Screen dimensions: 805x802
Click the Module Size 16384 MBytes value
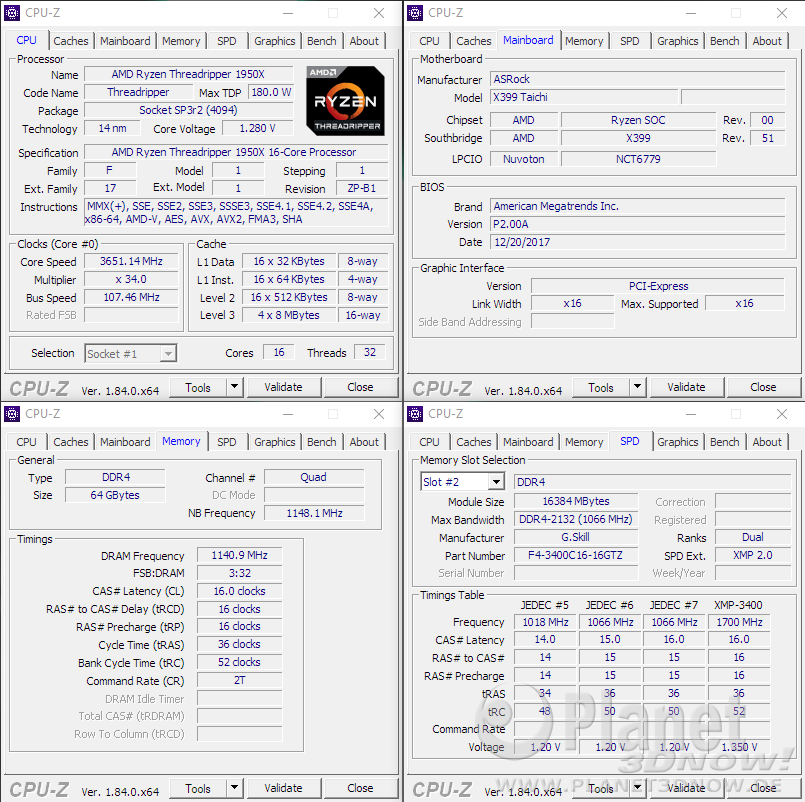[576, 502]
